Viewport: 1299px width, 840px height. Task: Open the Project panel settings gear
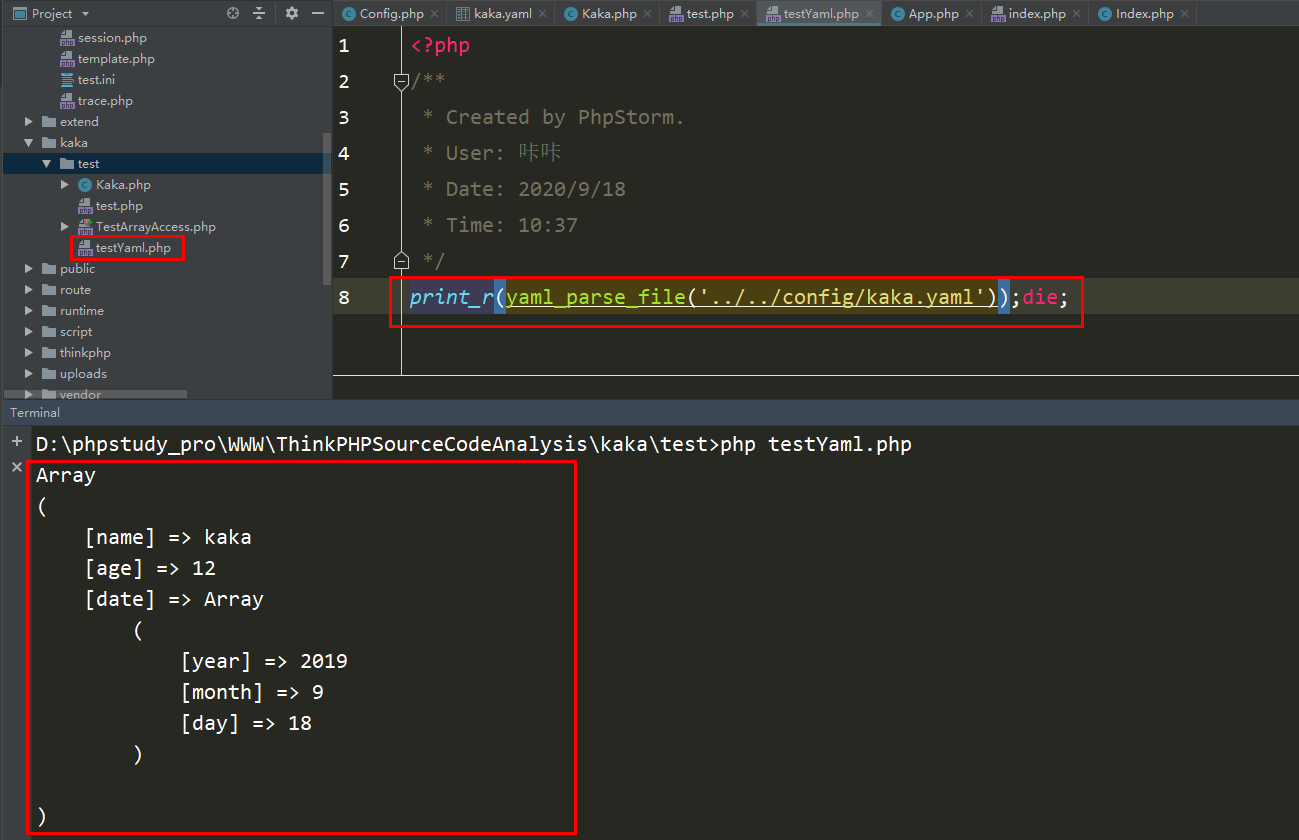pyautogui.click(x=292, y=13)
